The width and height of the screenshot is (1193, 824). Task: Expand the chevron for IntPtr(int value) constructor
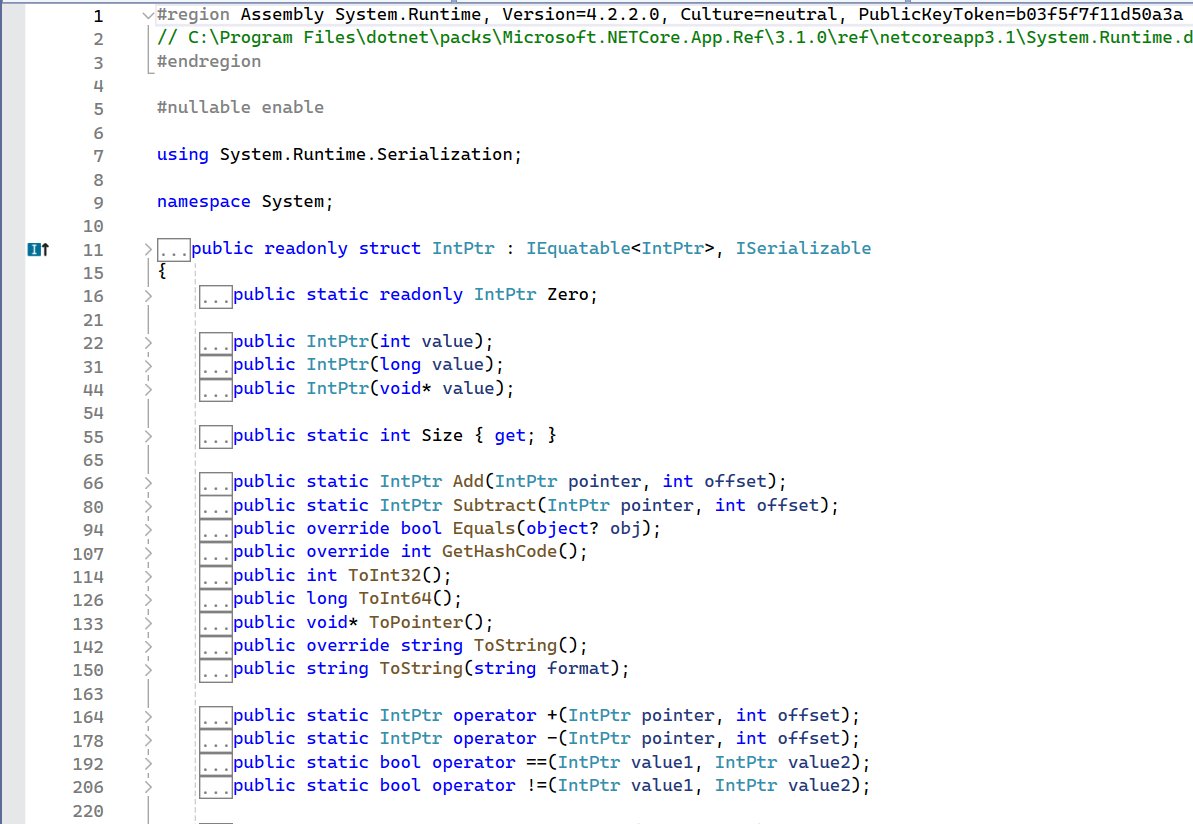(148, 342)
